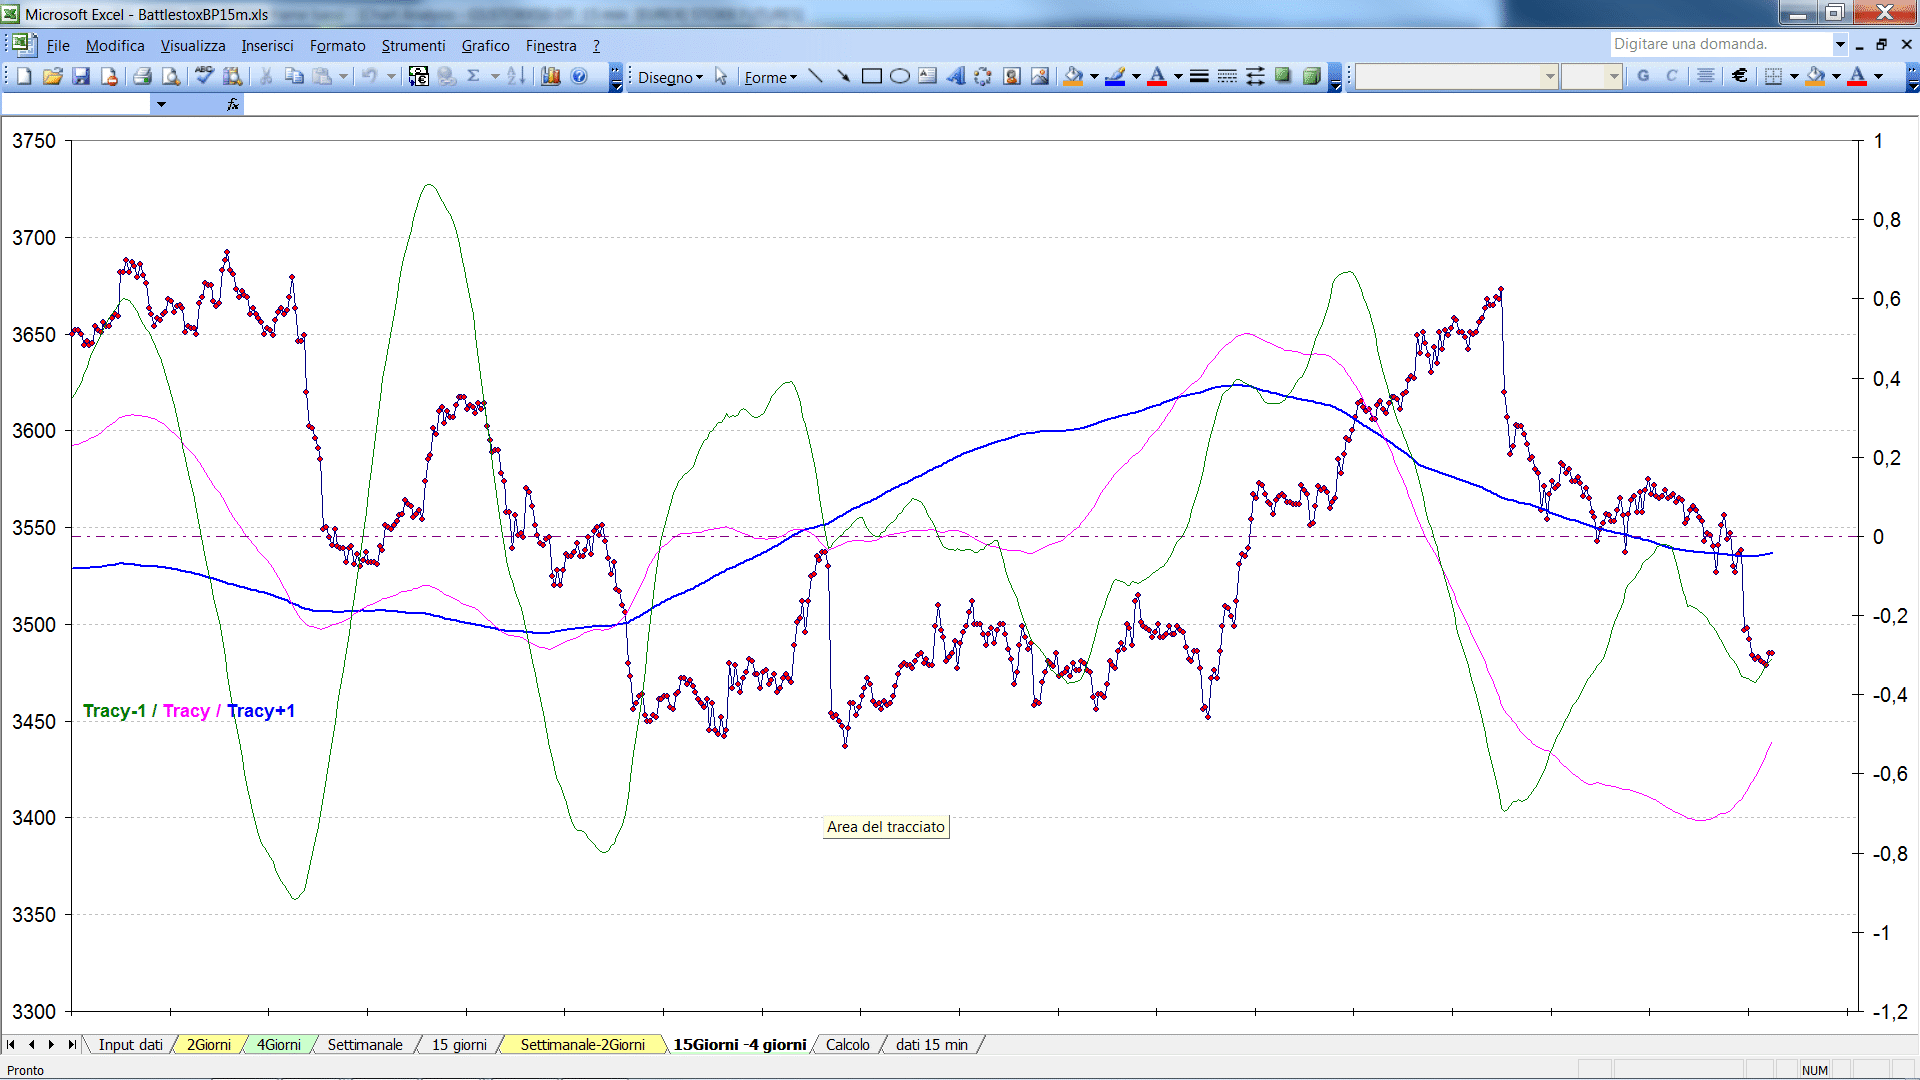
Task: Expand the help question box dropdown
Action: [1840, 44]
